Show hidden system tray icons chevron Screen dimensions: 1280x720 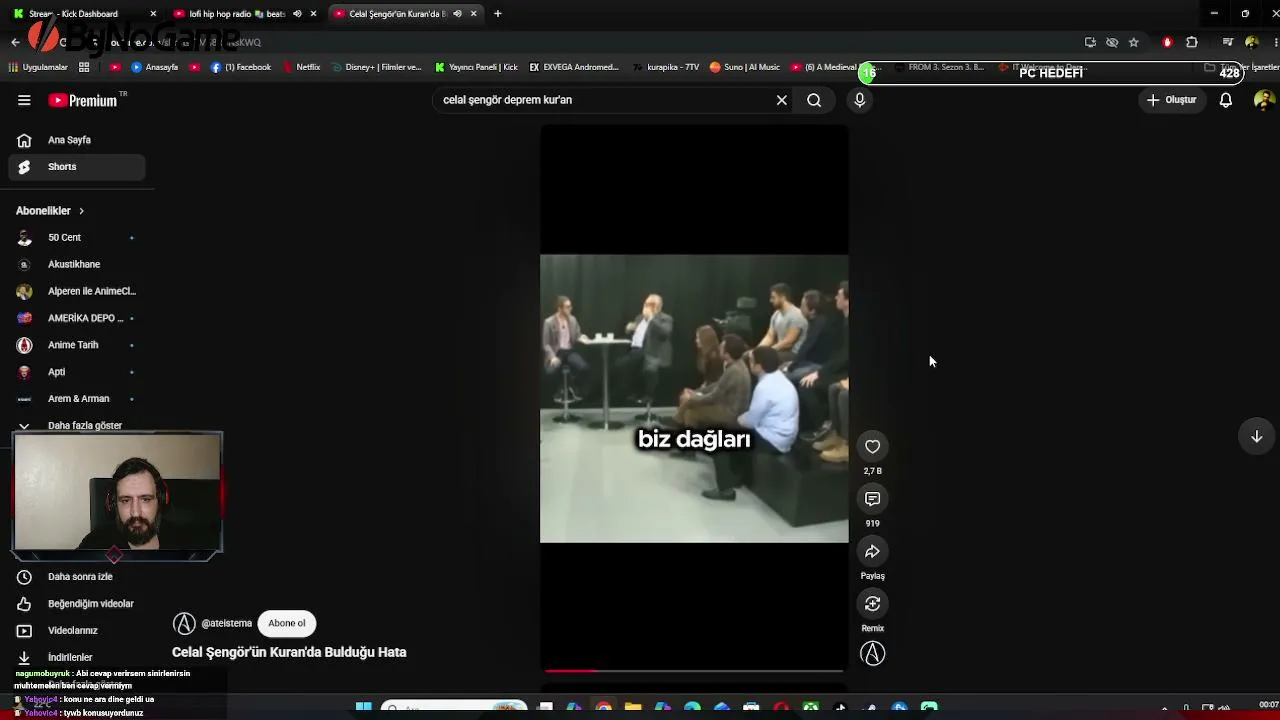[x=1166, y=709]
